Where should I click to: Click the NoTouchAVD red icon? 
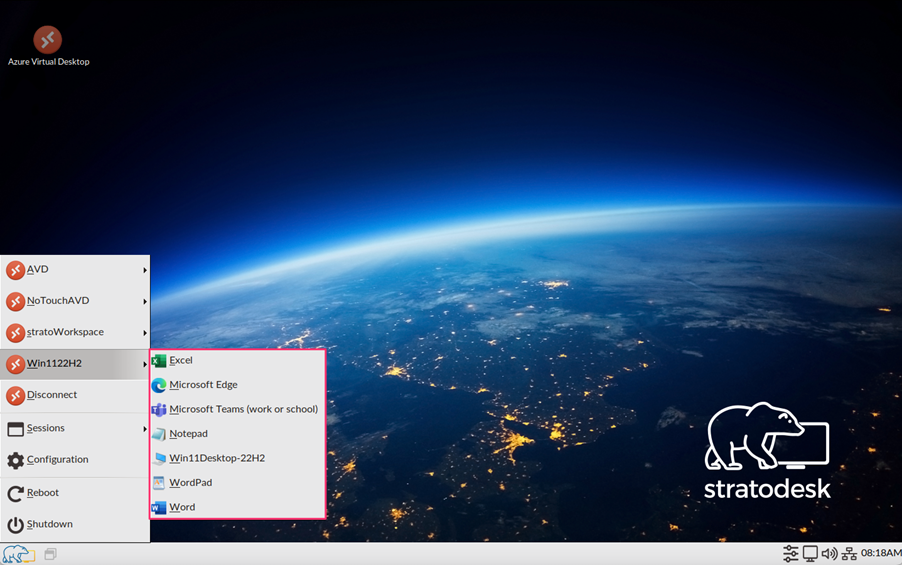pyautogui.click(x=16, y=301)
